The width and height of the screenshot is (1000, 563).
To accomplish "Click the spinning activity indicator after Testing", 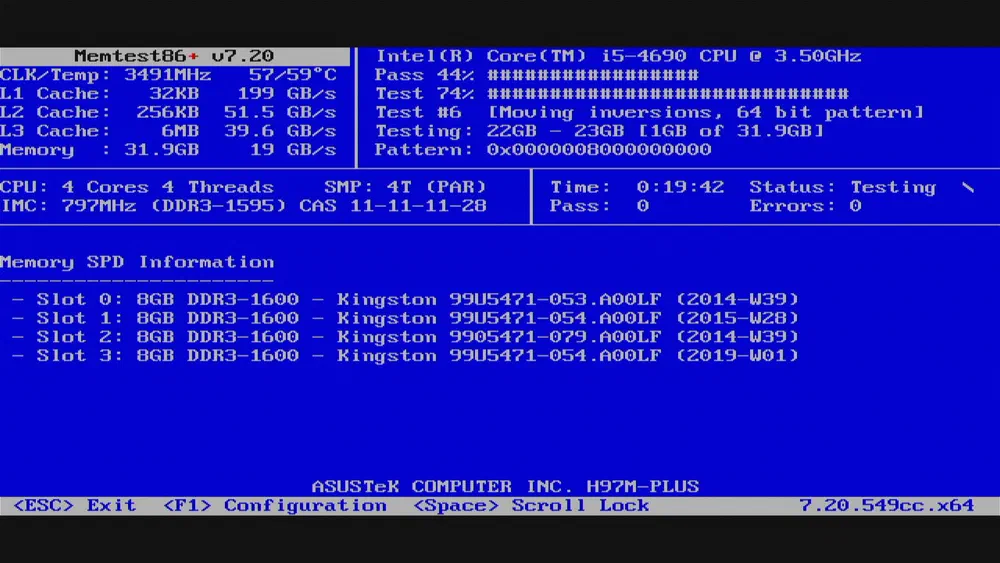I will pos(968,187).
